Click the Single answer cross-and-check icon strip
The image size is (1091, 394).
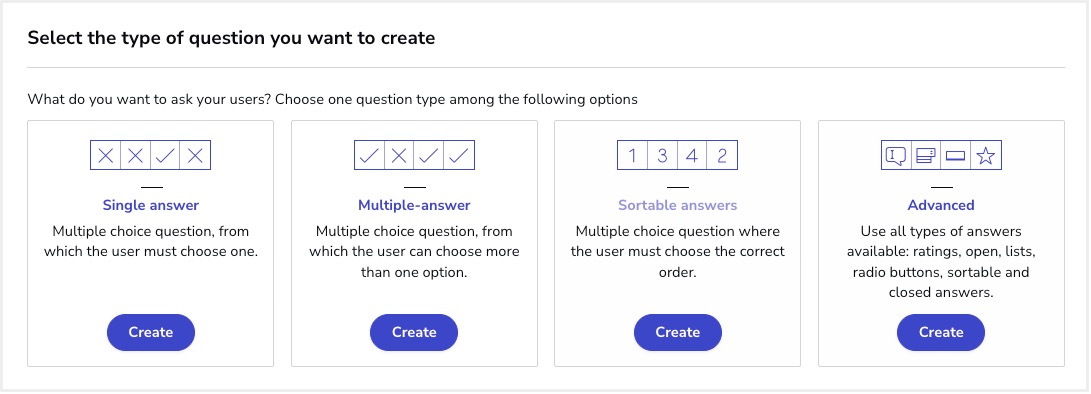click(x=150, y=155)
